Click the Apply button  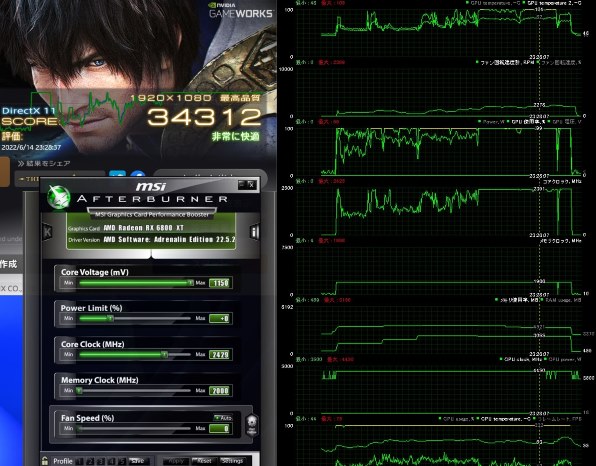coord(176,461)
